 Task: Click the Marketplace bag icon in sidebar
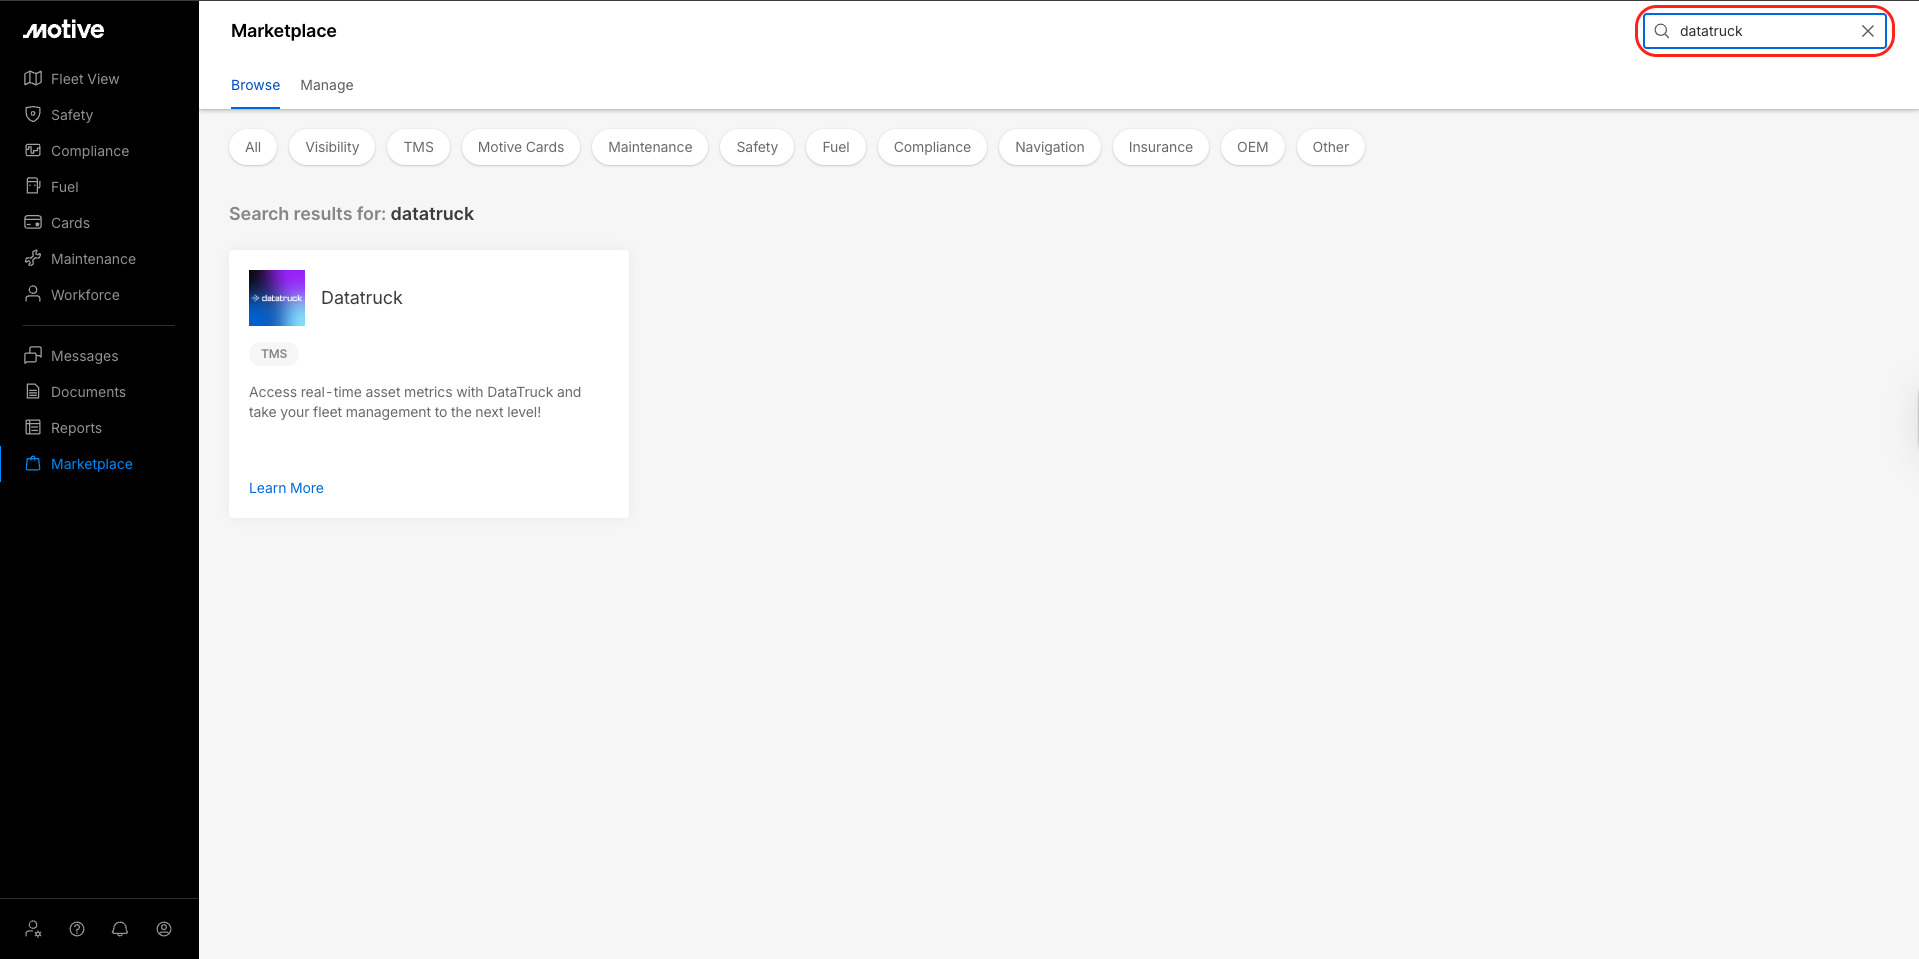(33, 463)
